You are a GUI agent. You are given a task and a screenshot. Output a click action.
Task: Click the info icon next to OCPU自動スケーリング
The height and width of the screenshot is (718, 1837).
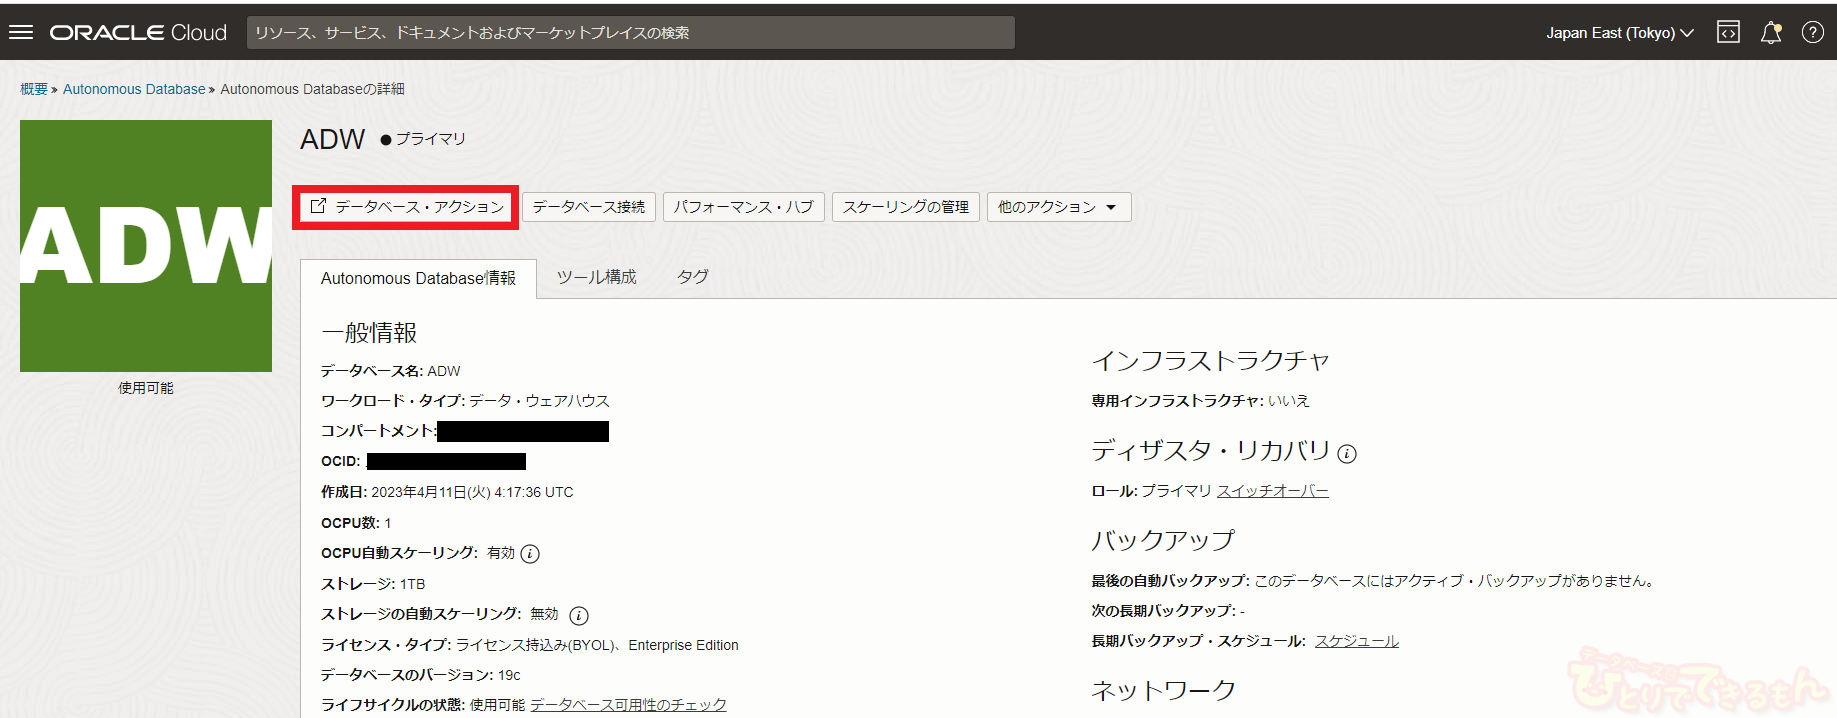click(530, 554)
